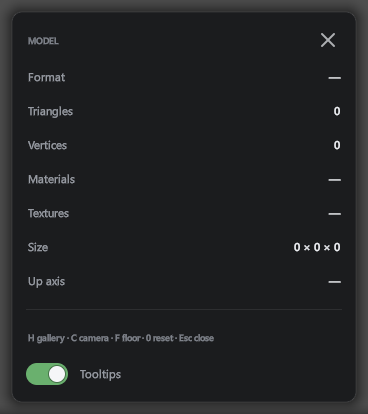Click the 'Esc close' shortcut hint
368x414 pixels.
(196, 338)
